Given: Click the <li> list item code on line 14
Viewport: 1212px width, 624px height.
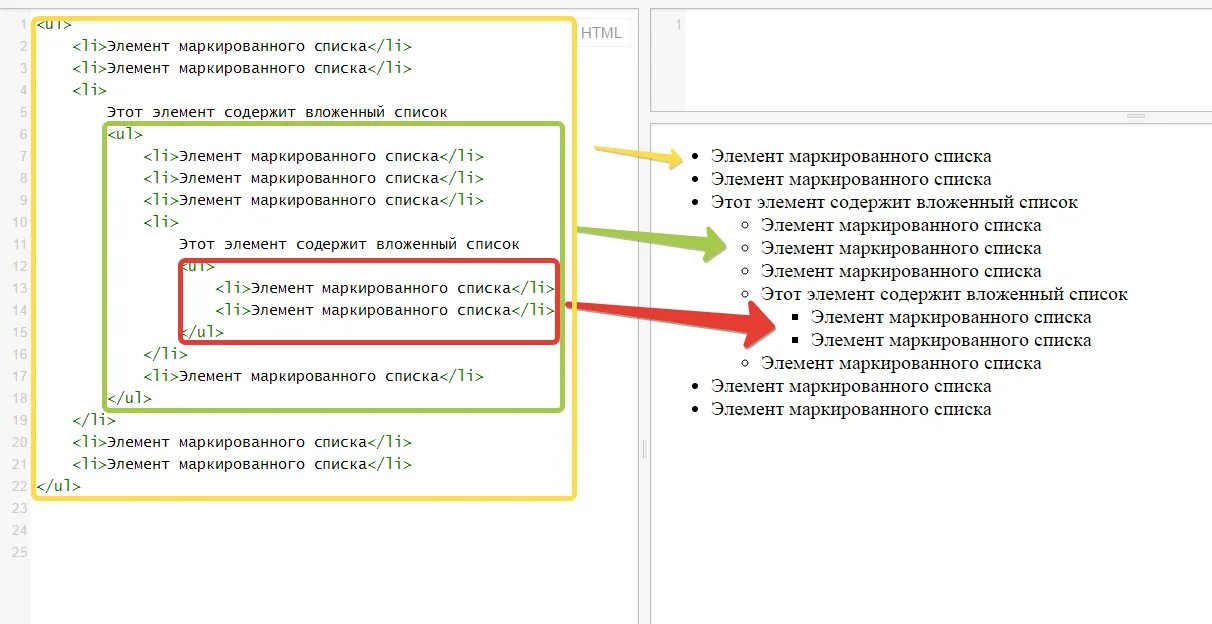Looking at the screenshot, I should (385, 310).
